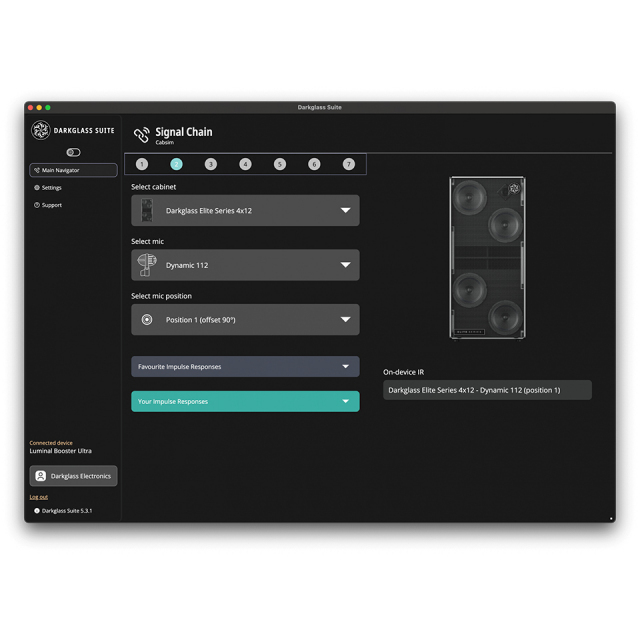Select signal chain step 5
640x640 pixels.
(x=280, y=164)
